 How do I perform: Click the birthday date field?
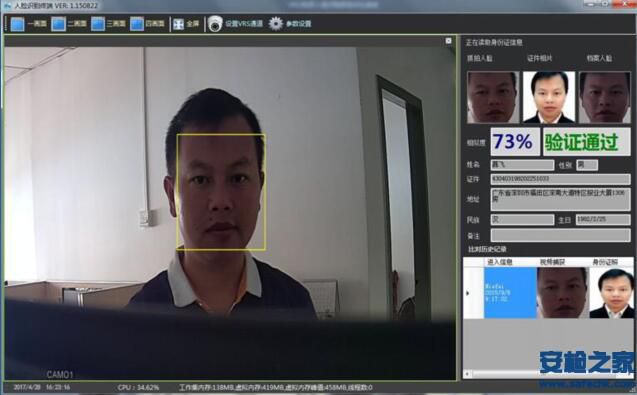(x=603, y=219)
